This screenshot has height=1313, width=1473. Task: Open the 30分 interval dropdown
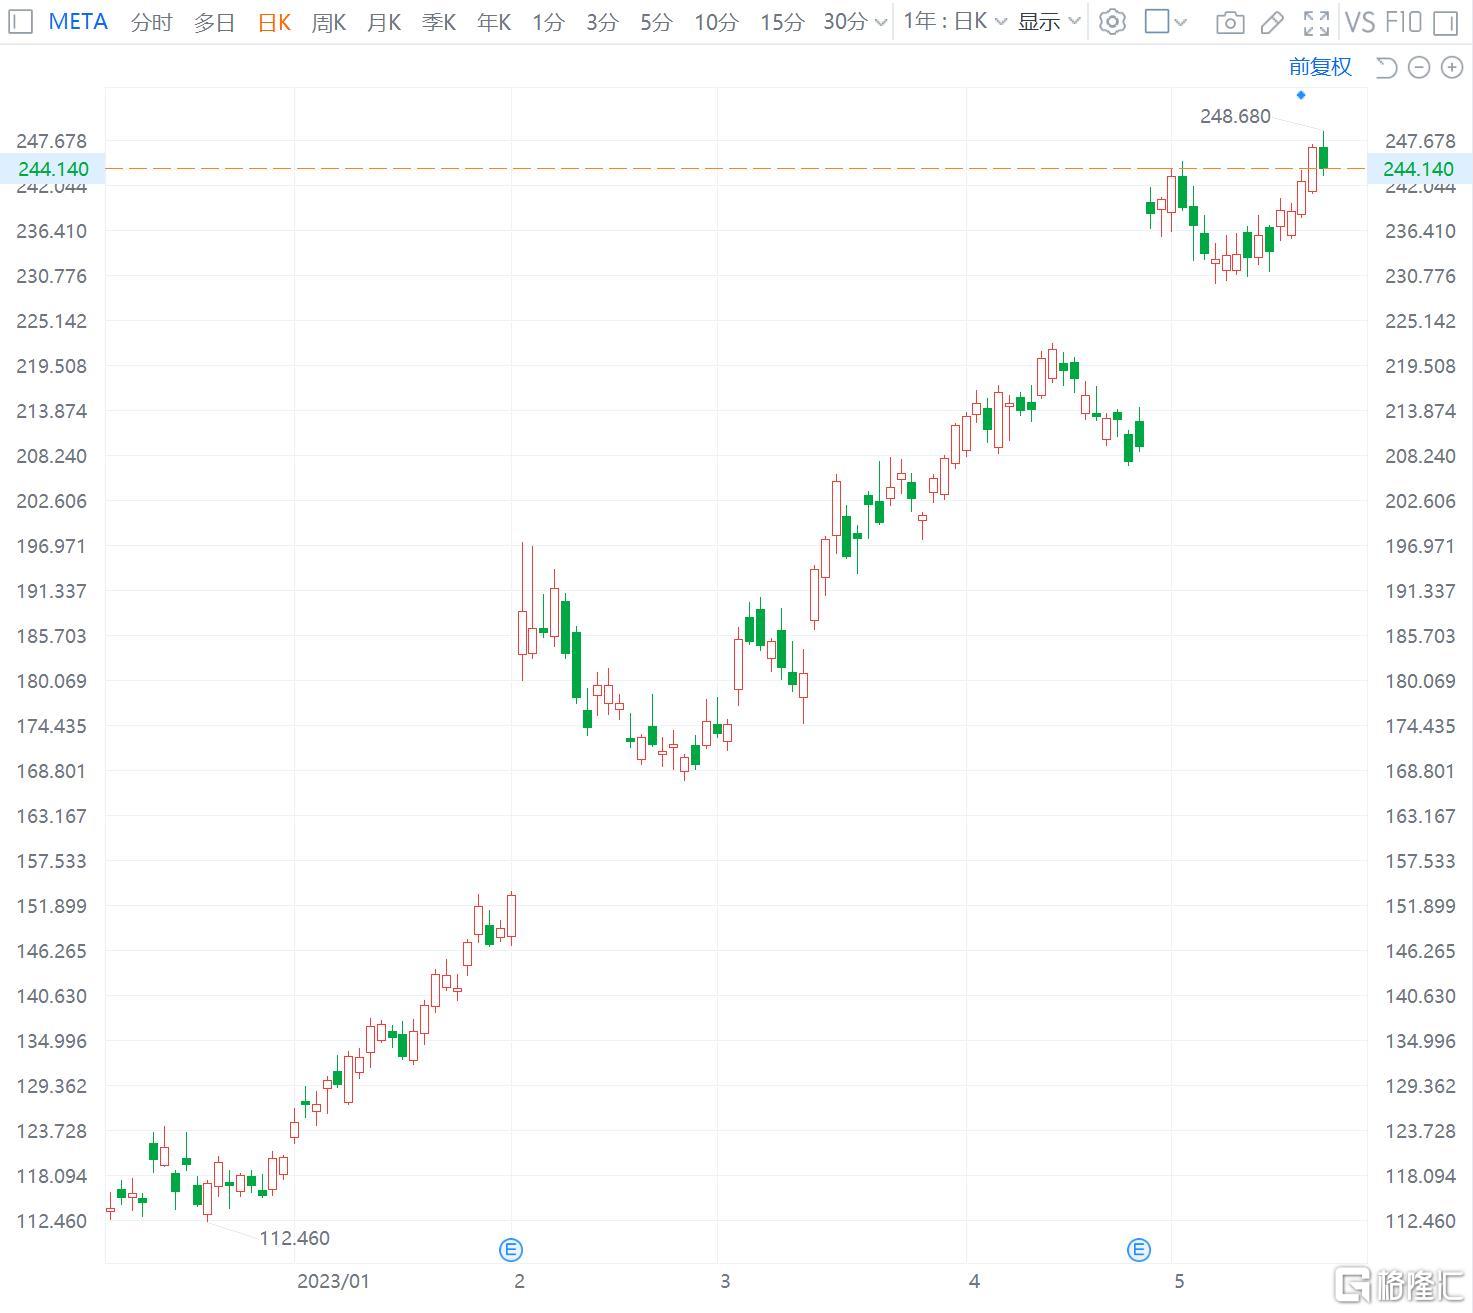pos(855,22)
